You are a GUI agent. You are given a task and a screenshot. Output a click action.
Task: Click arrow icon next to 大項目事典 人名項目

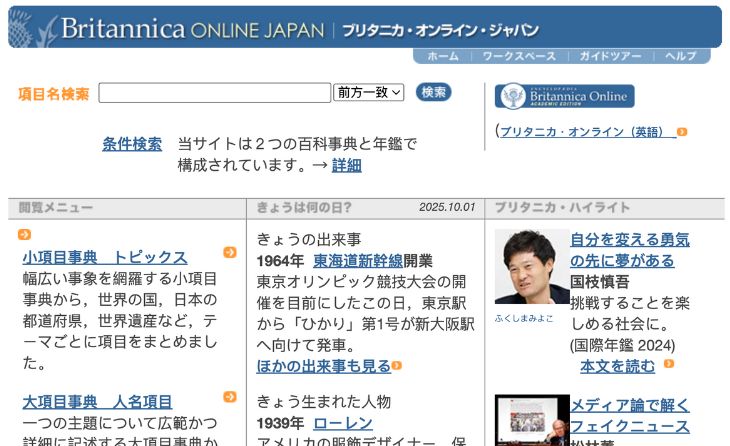230,397
